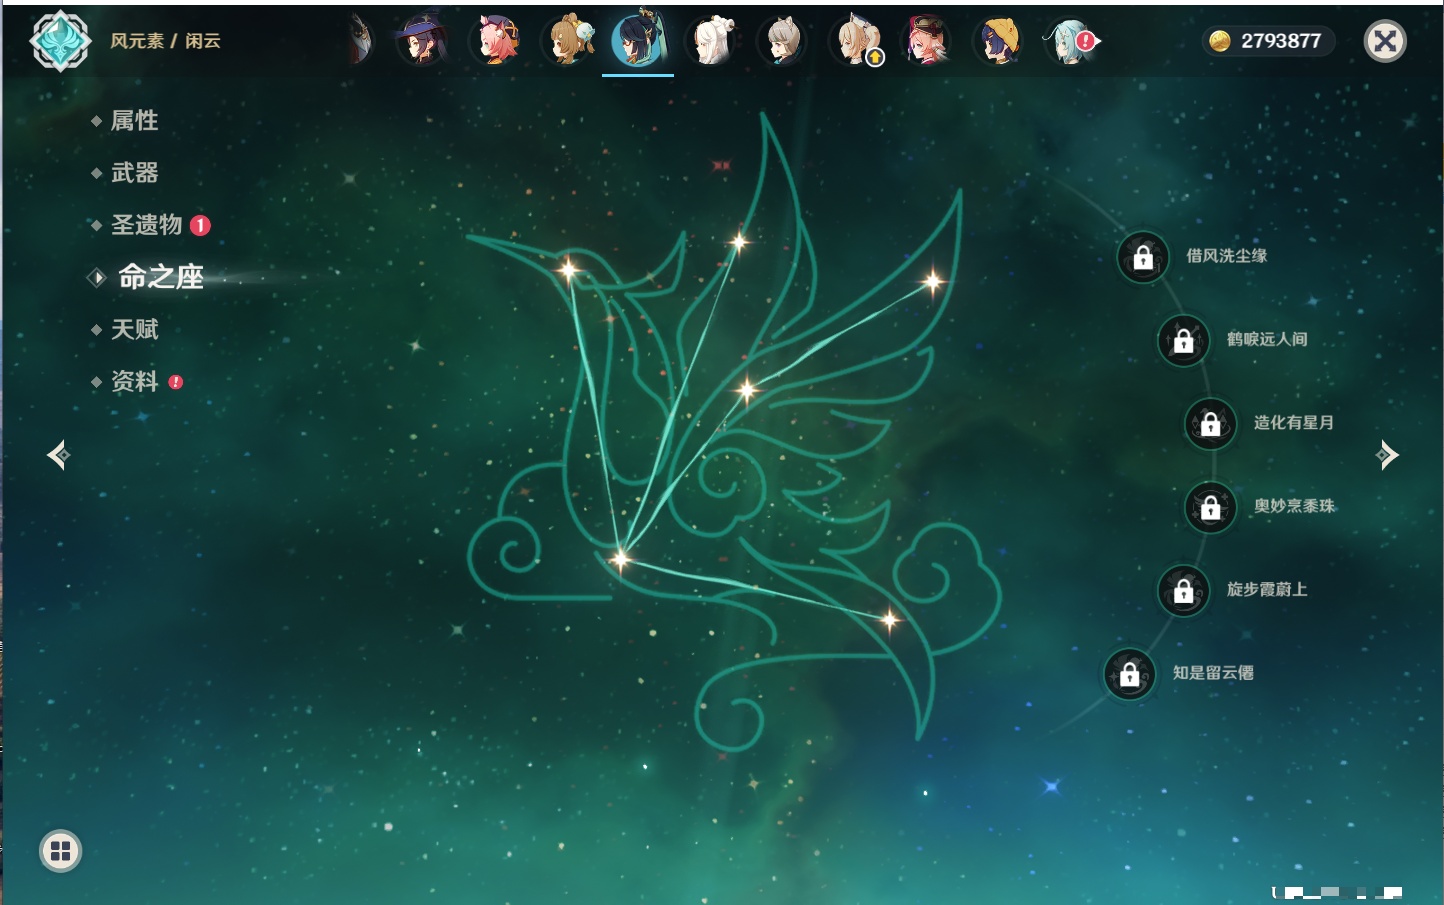Select the 旋步霞蔚上 locked constellation
The height and width of the screenshot is (905, 1444).
[x=1183, y=591]
